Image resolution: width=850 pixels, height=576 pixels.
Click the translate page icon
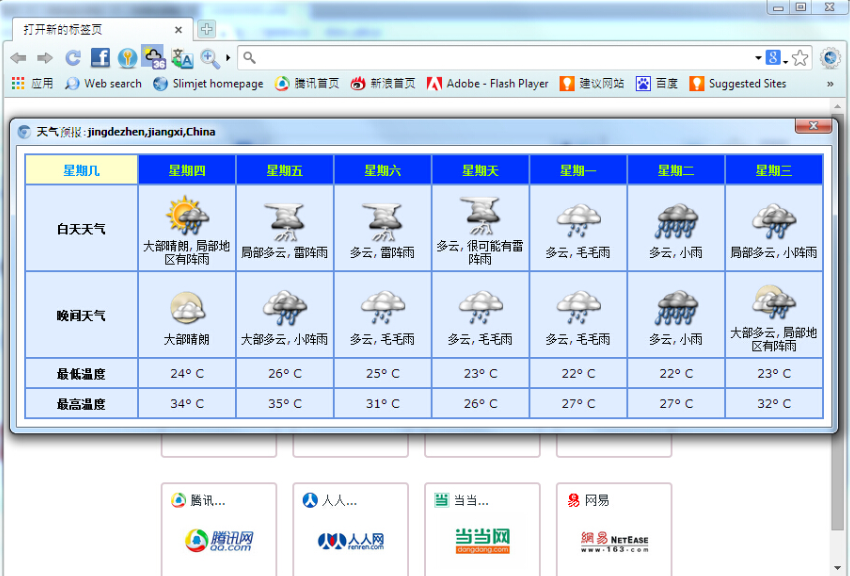[181, 58]
